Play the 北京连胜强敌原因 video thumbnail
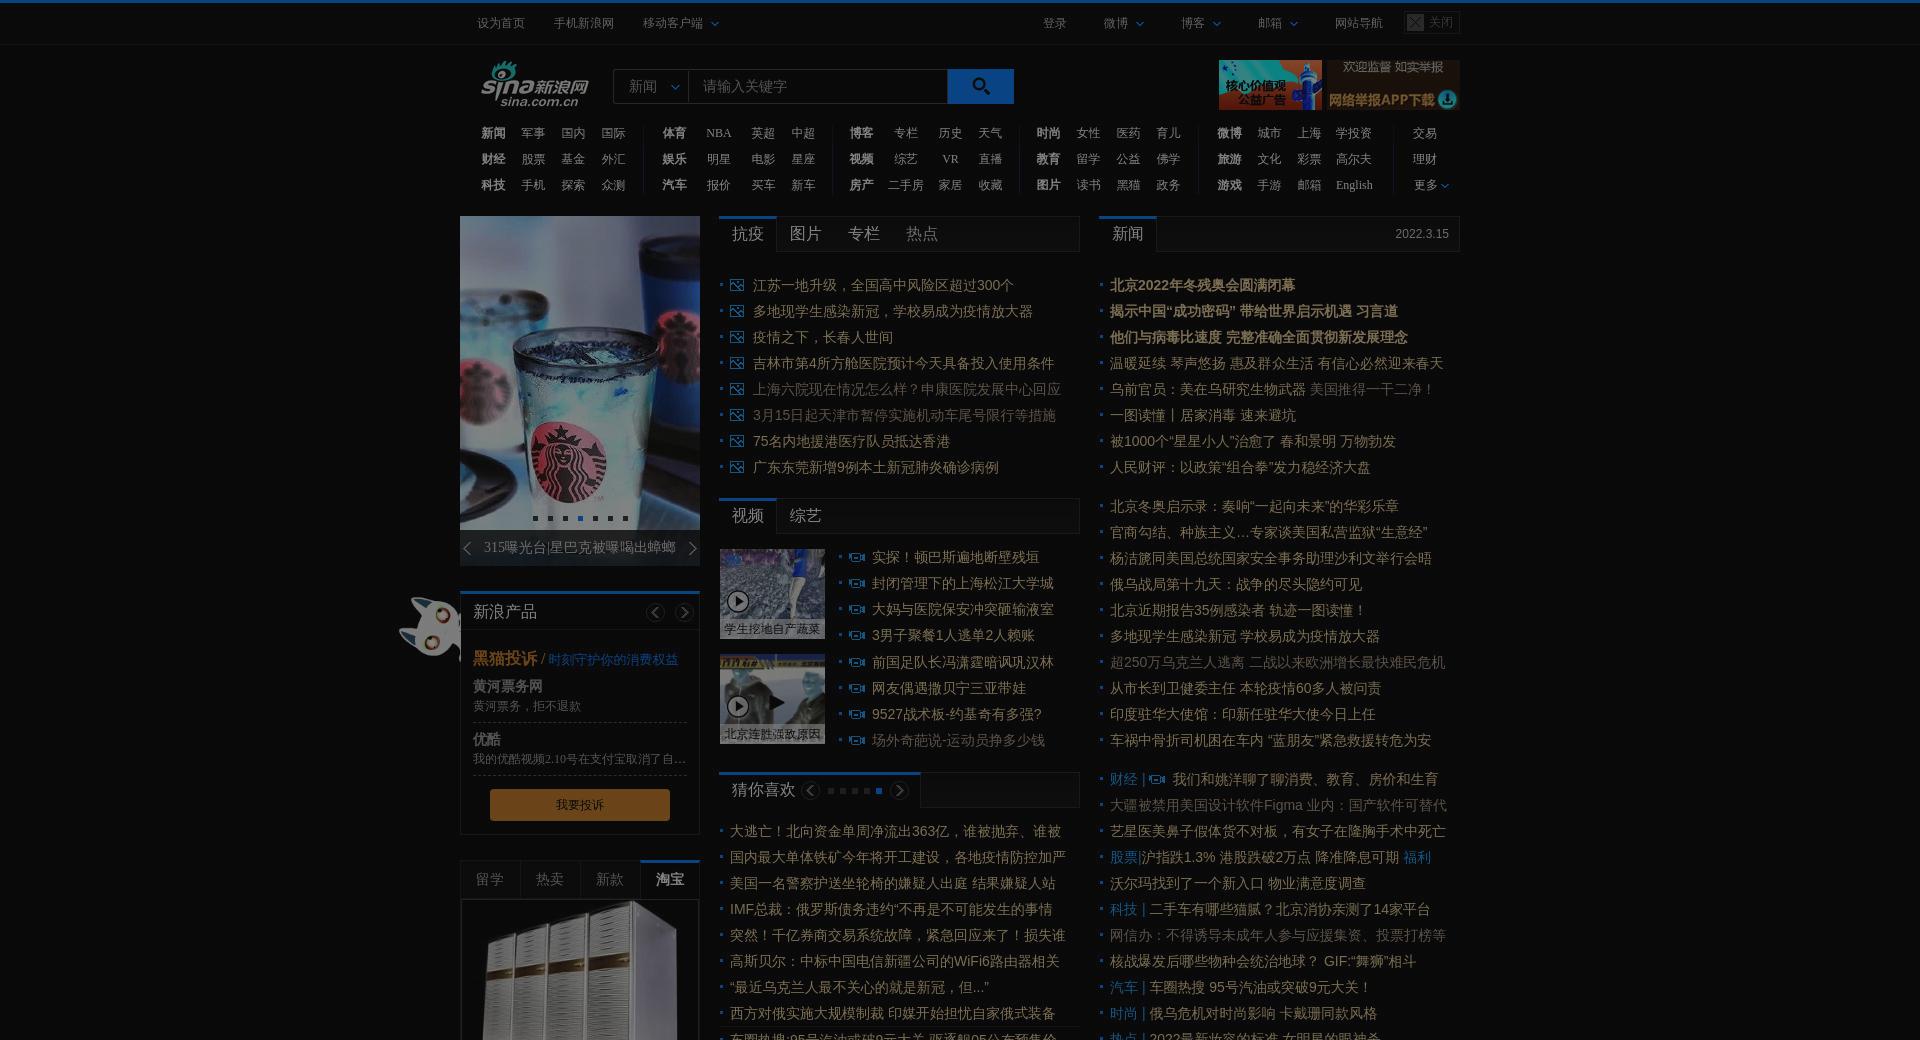The width and height of the screenshot is (1920, 1040). click(x=772, y=698)
